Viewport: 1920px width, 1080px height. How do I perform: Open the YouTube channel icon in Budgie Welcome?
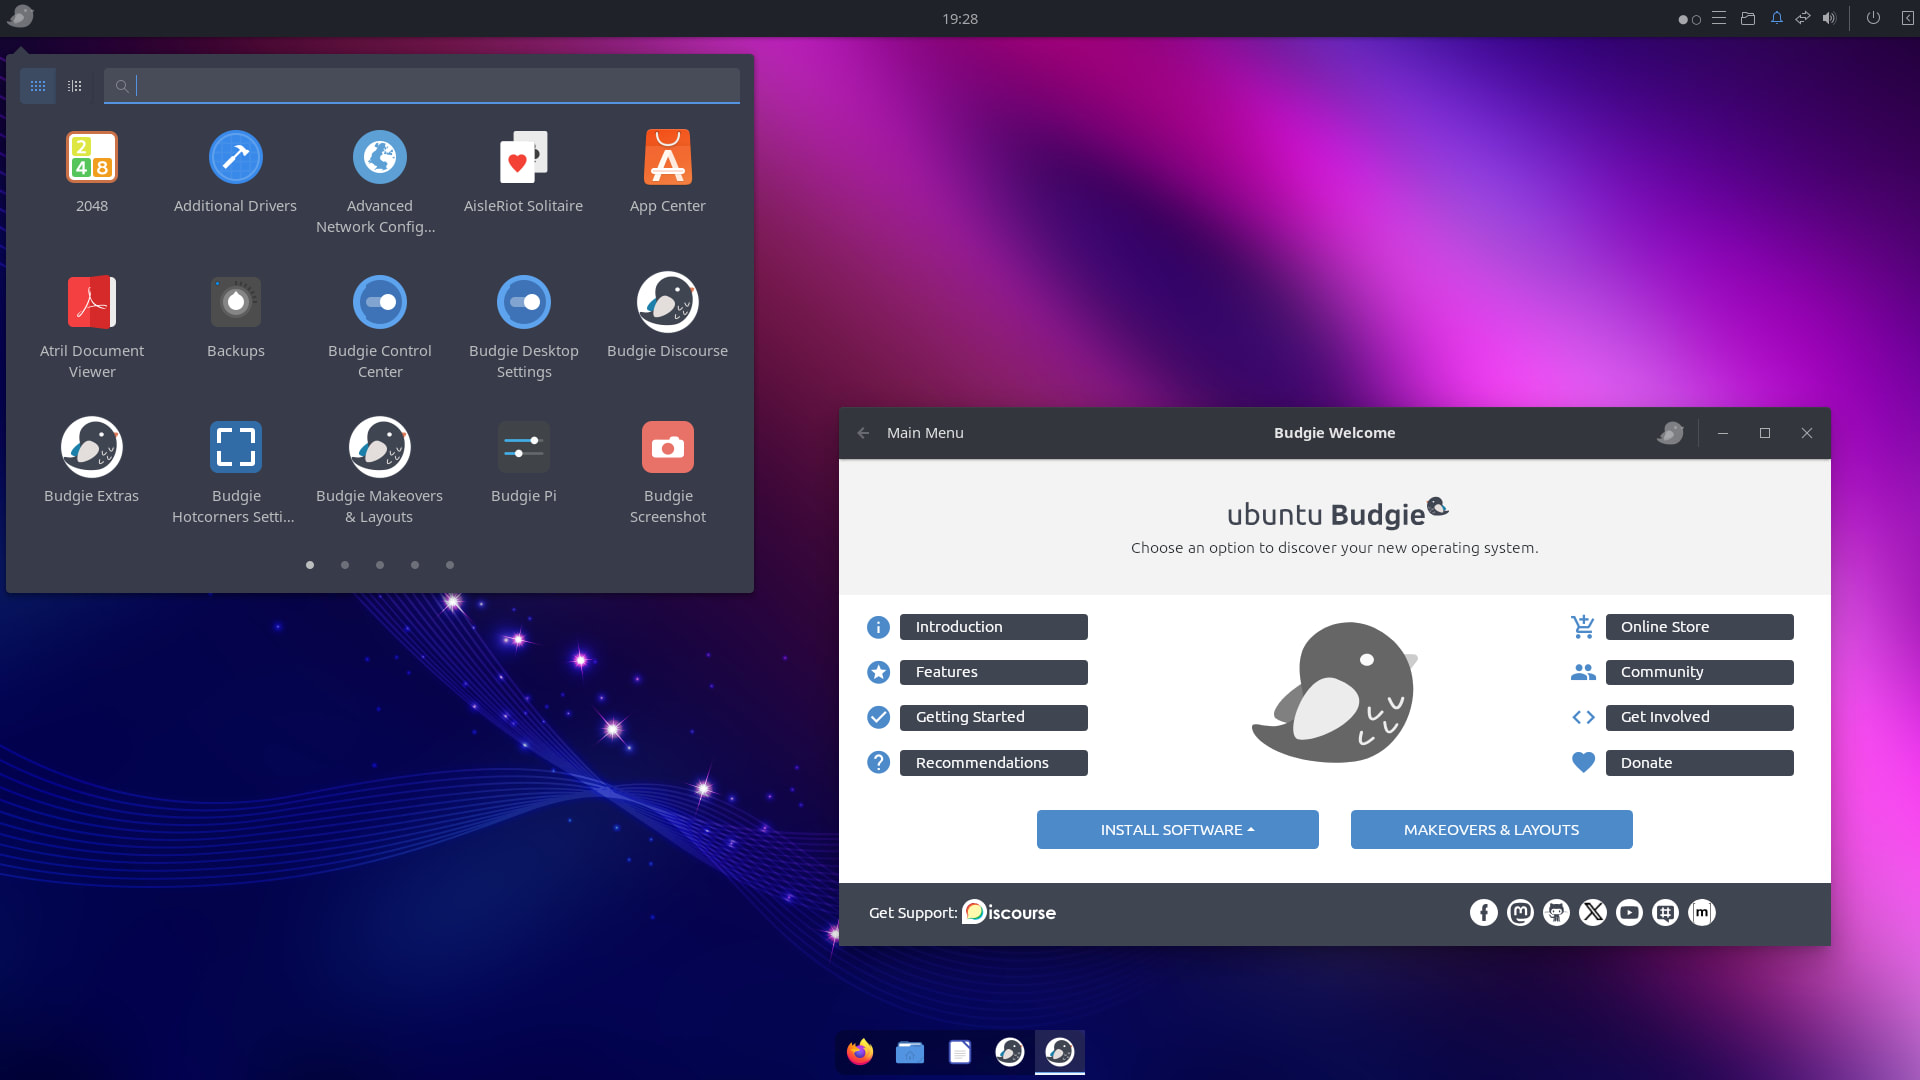pyautogui.click(x=1629, y=912)
